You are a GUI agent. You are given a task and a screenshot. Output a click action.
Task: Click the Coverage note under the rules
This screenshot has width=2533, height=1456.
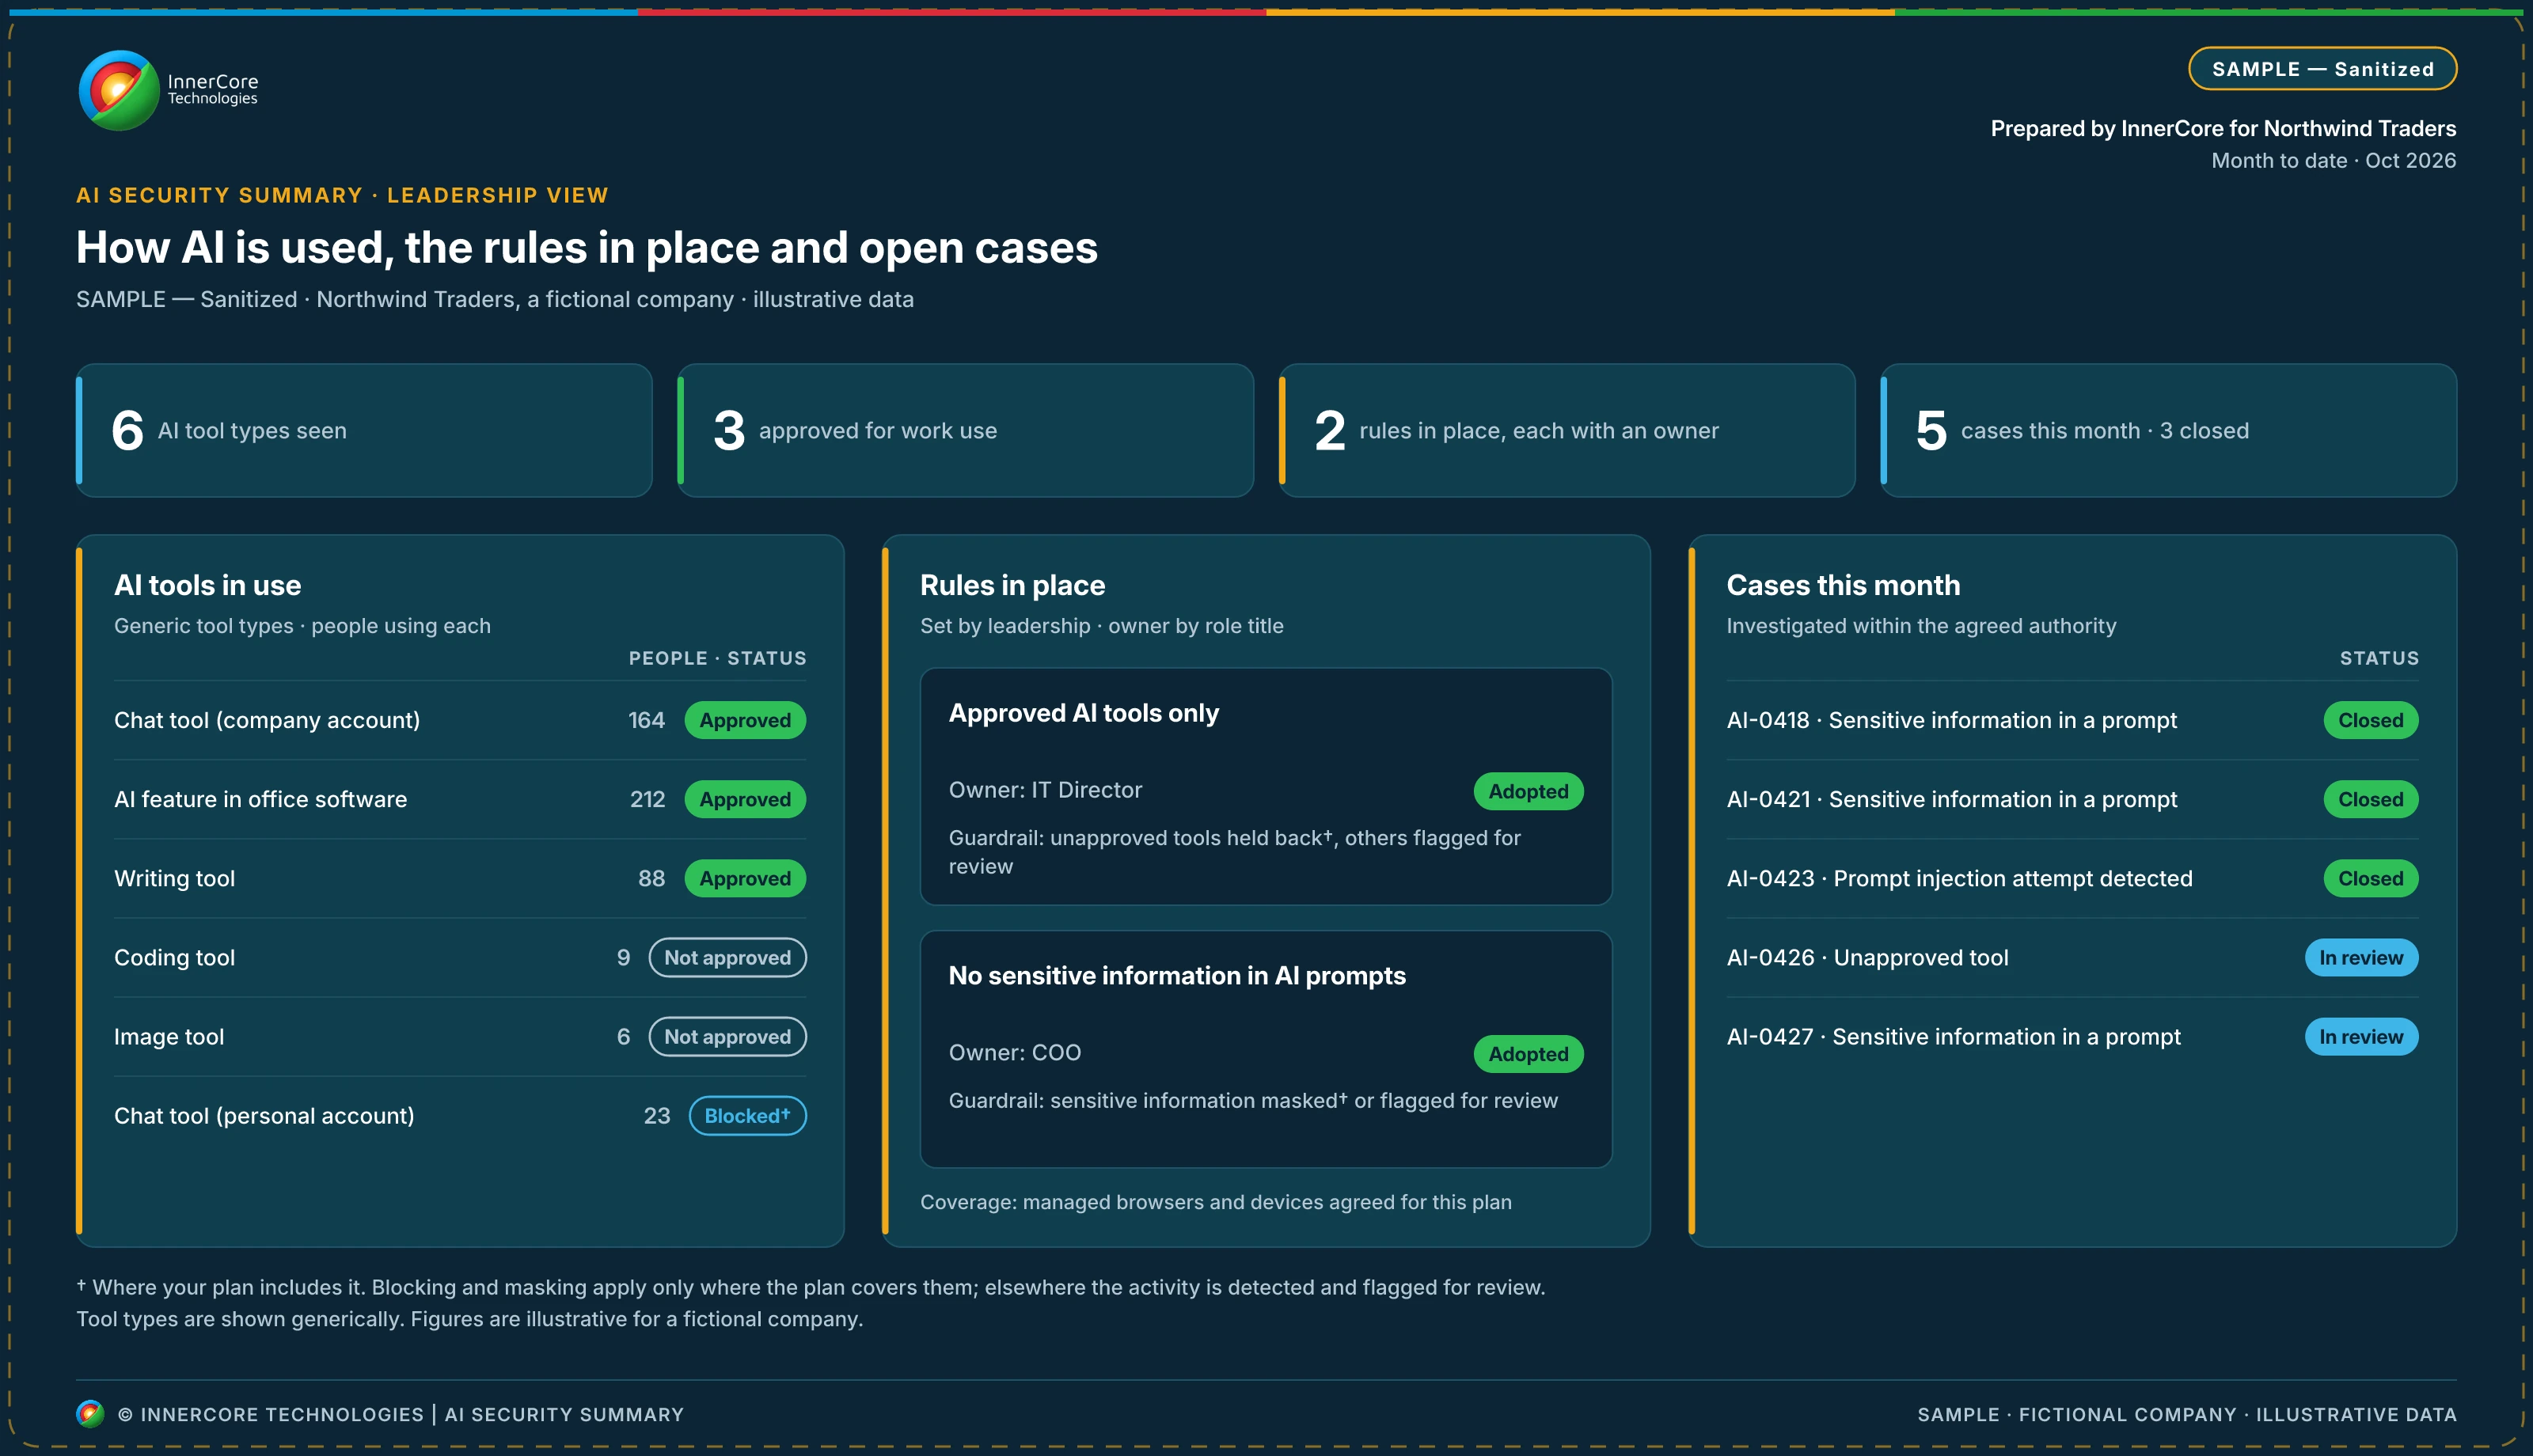1215,1202
